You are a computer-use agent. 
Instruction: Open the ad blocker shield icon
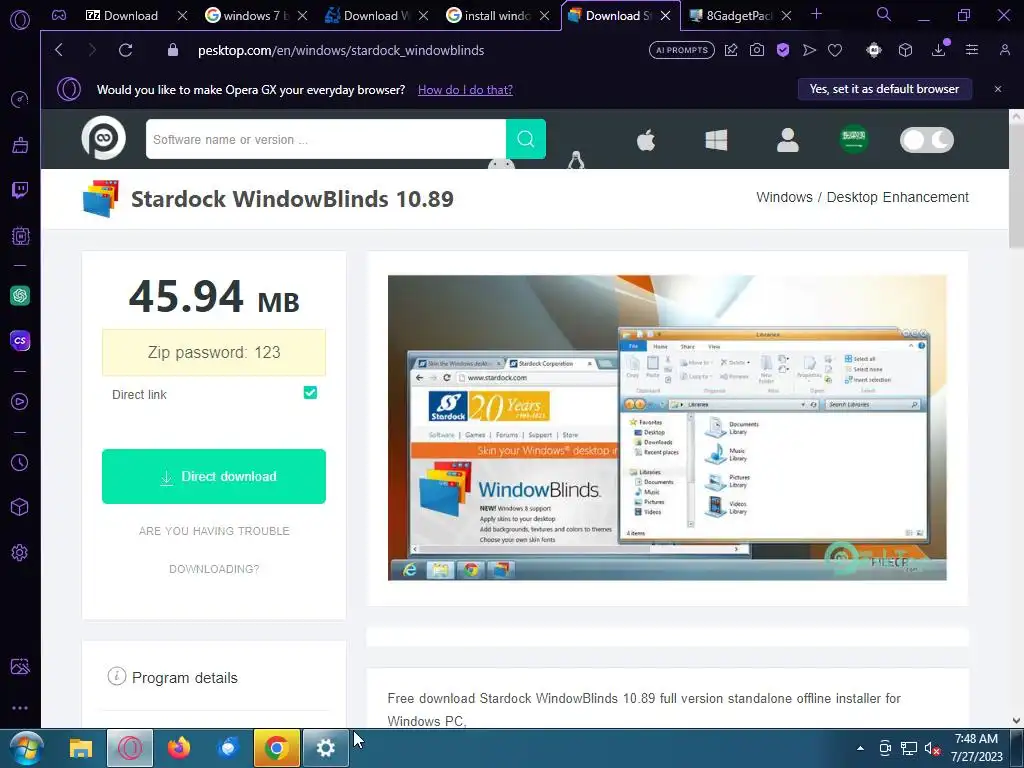(783, 50)
